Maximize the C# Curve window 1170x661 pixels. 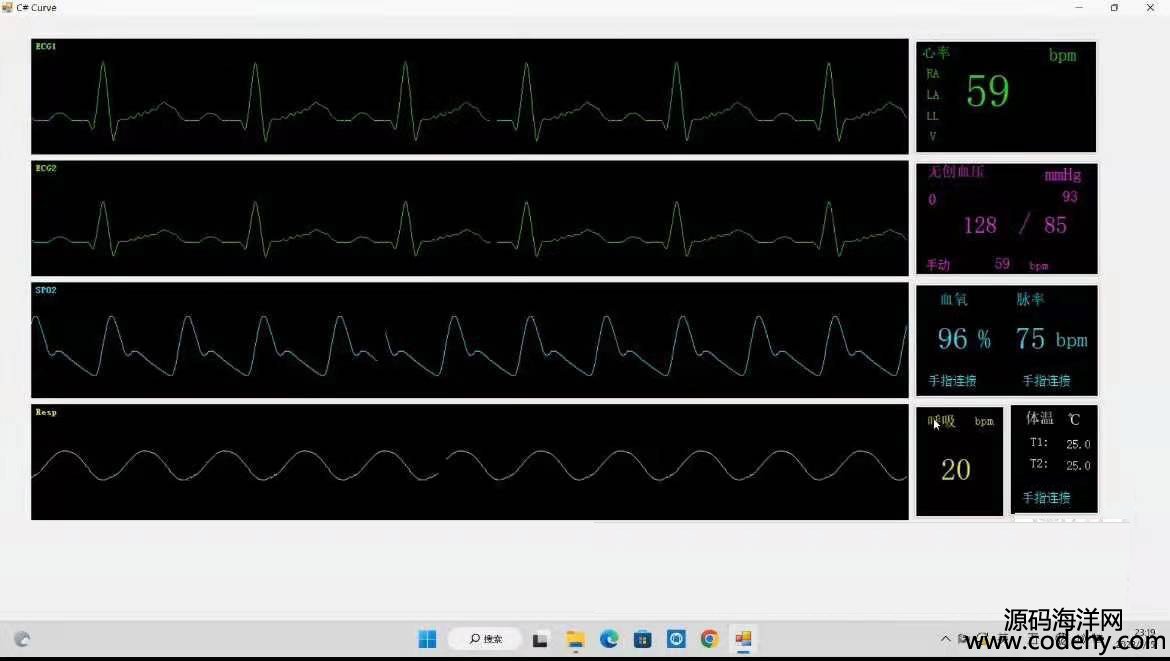1114,7
